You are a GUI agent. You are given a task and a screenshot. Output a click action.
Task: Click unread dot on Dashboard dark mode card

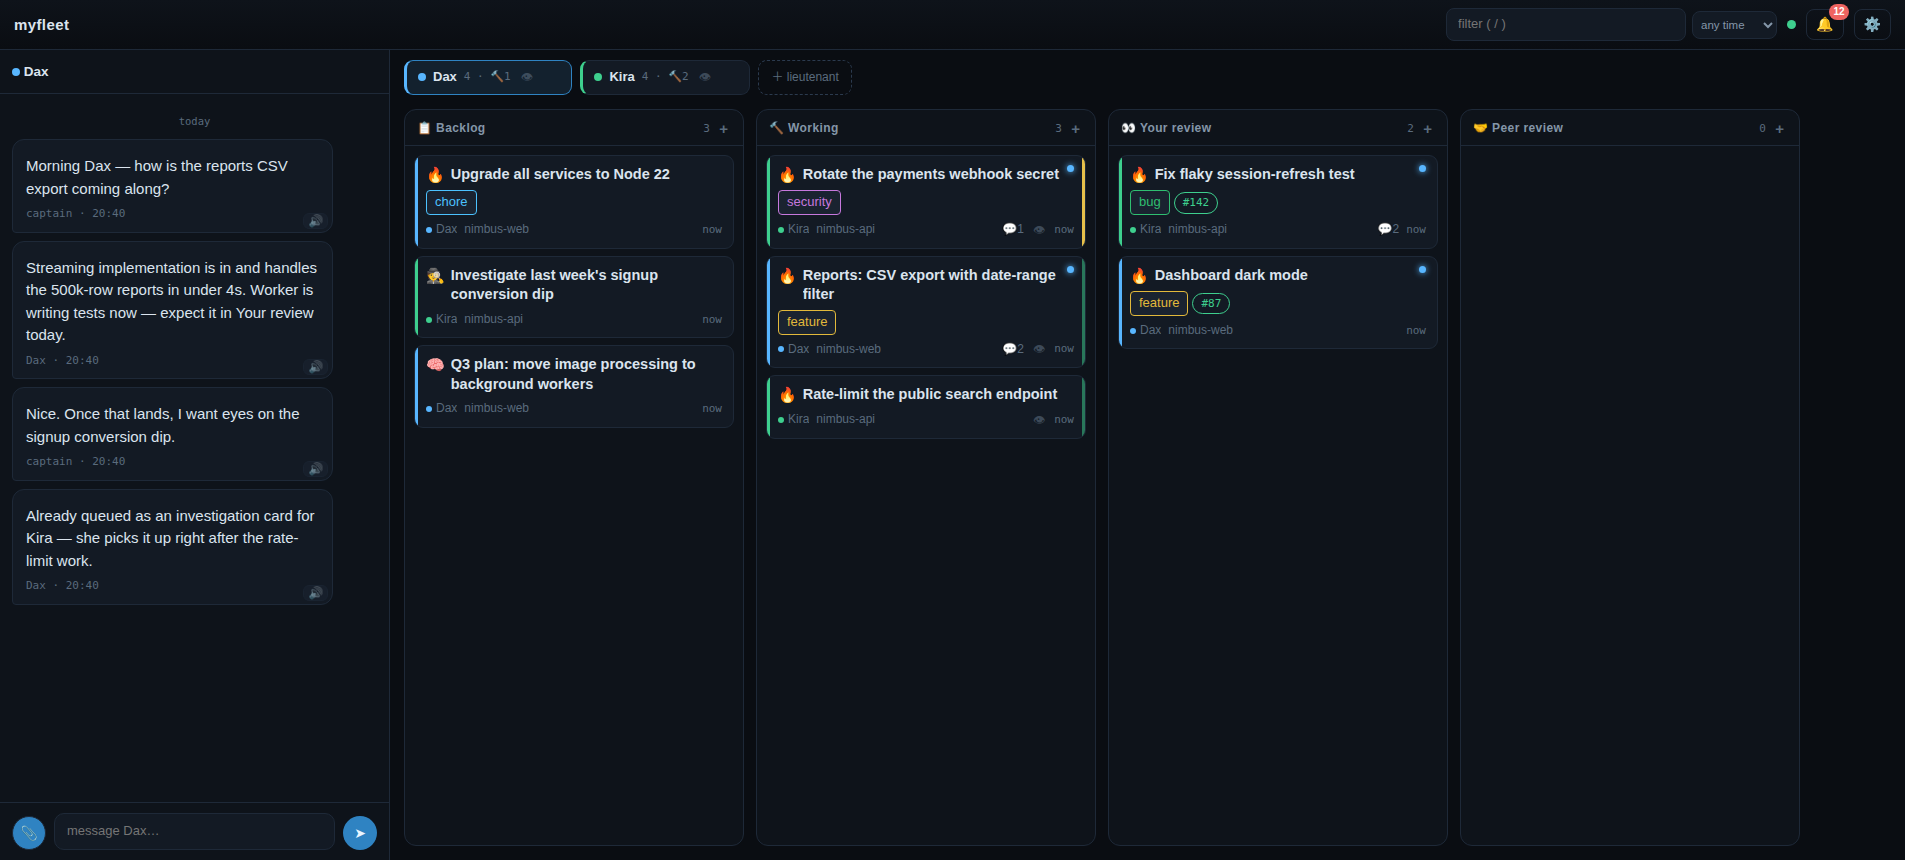coord(1422,270)
